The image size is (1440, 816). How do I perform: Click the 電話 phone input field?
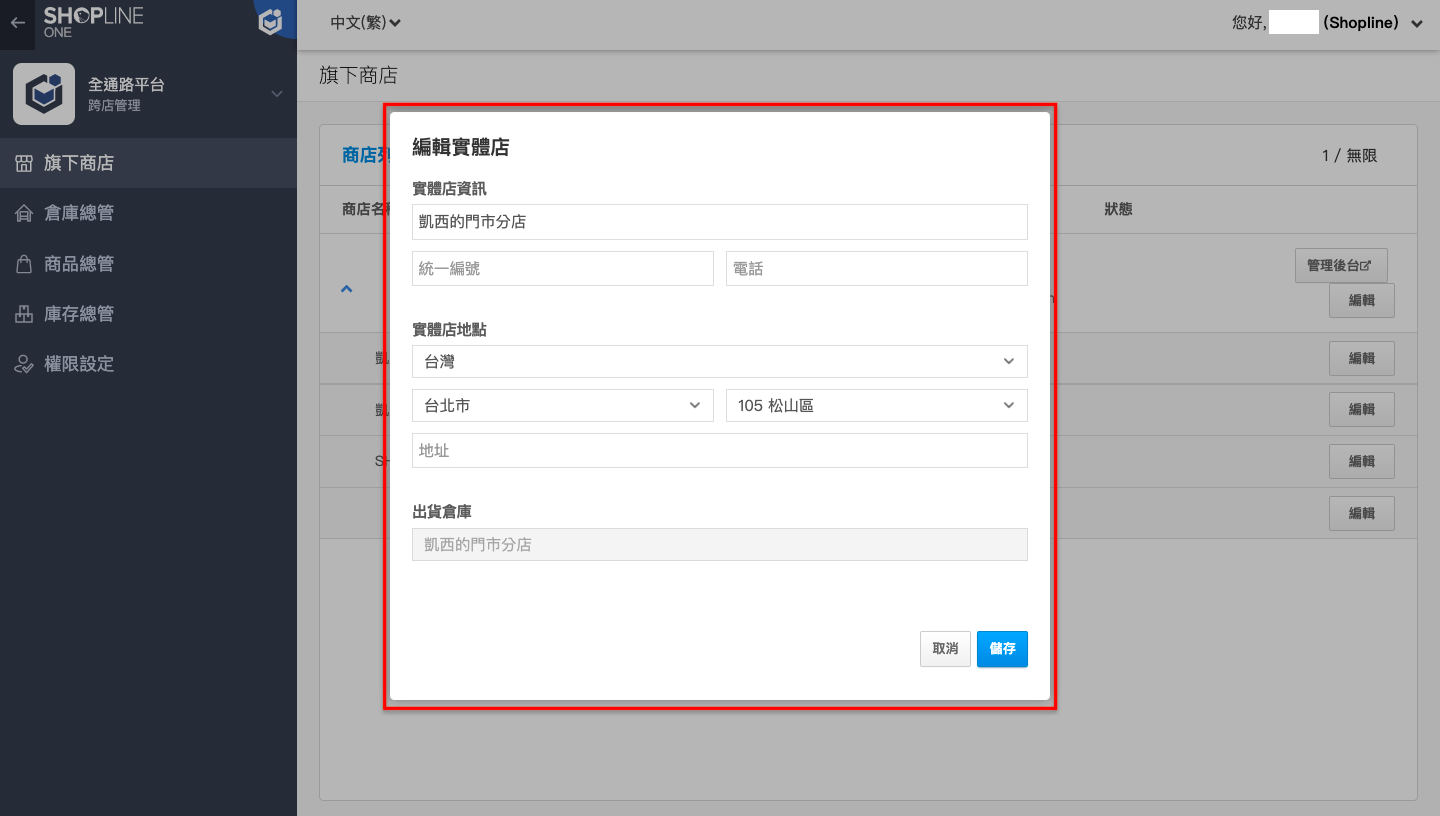pyautogui.click(x=877, y=268)
